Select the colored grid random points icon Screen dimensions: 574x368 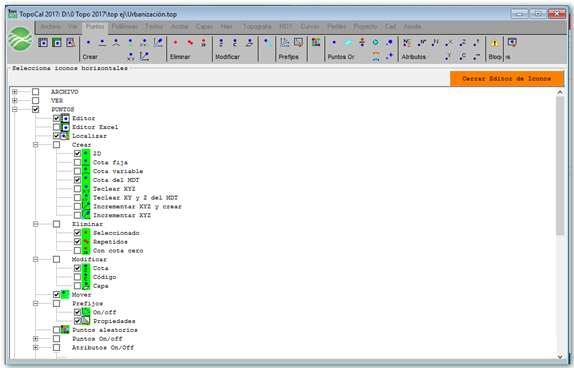[316, 42]
